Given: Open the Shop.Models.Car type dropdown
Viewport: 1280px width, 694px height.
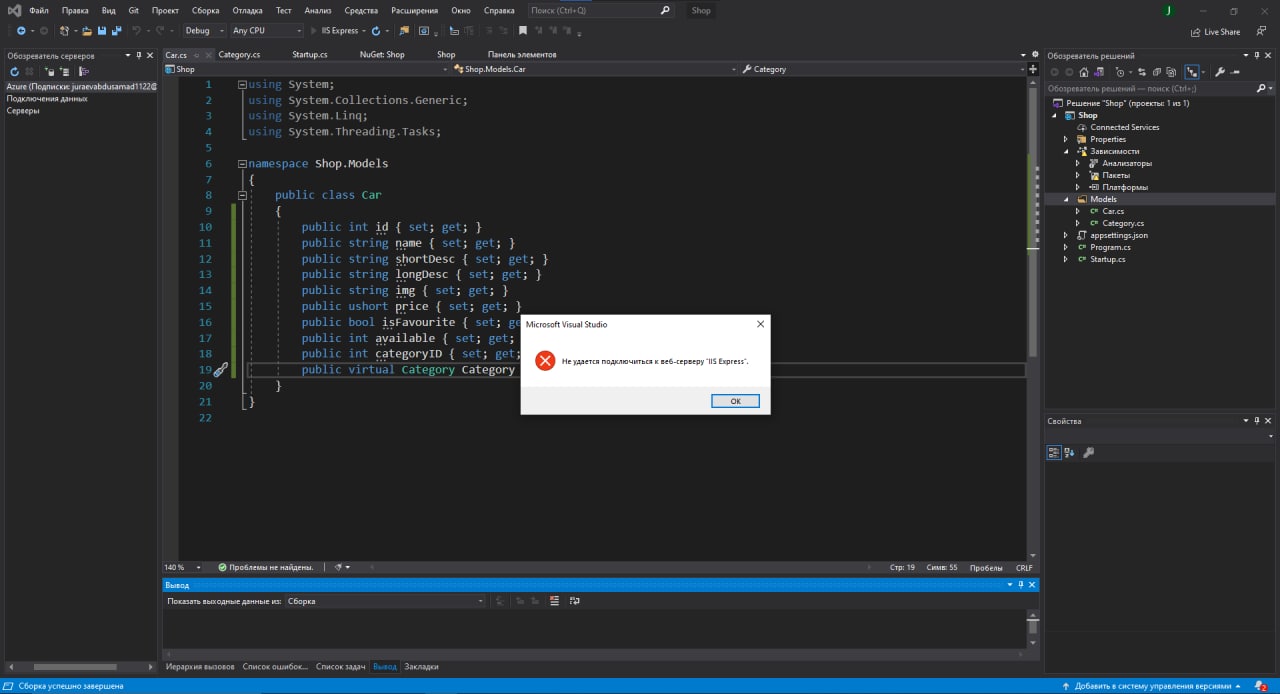Looking at the screenshot, I should click(x=594, y=69).
